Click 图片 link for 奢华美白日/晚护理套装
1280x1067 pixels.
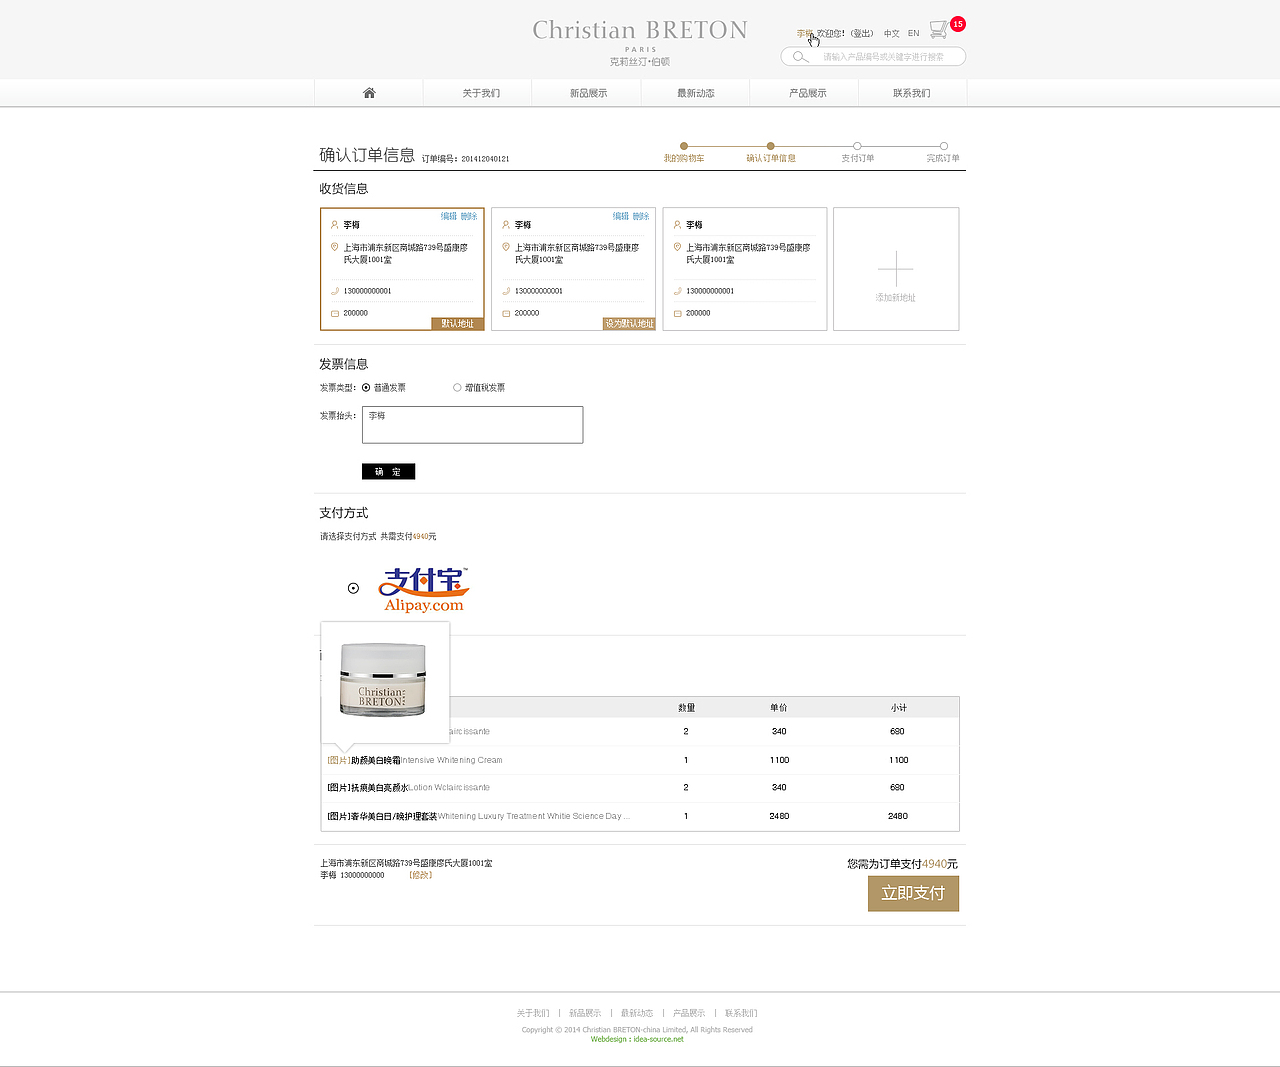point(338,816)
